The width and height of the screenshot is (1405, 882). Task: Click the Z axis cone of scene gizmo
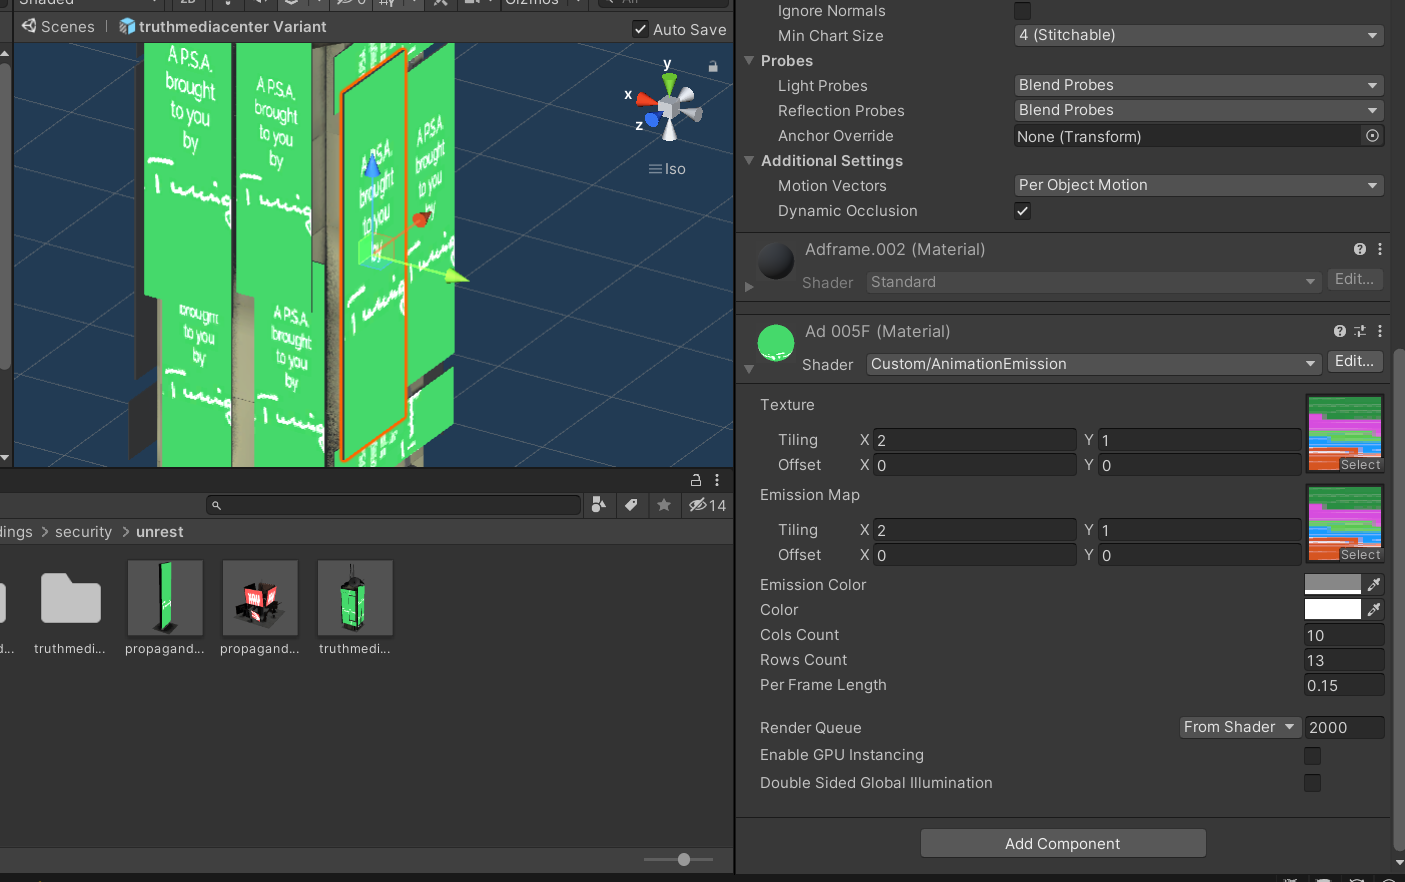[x=652, y=119]
